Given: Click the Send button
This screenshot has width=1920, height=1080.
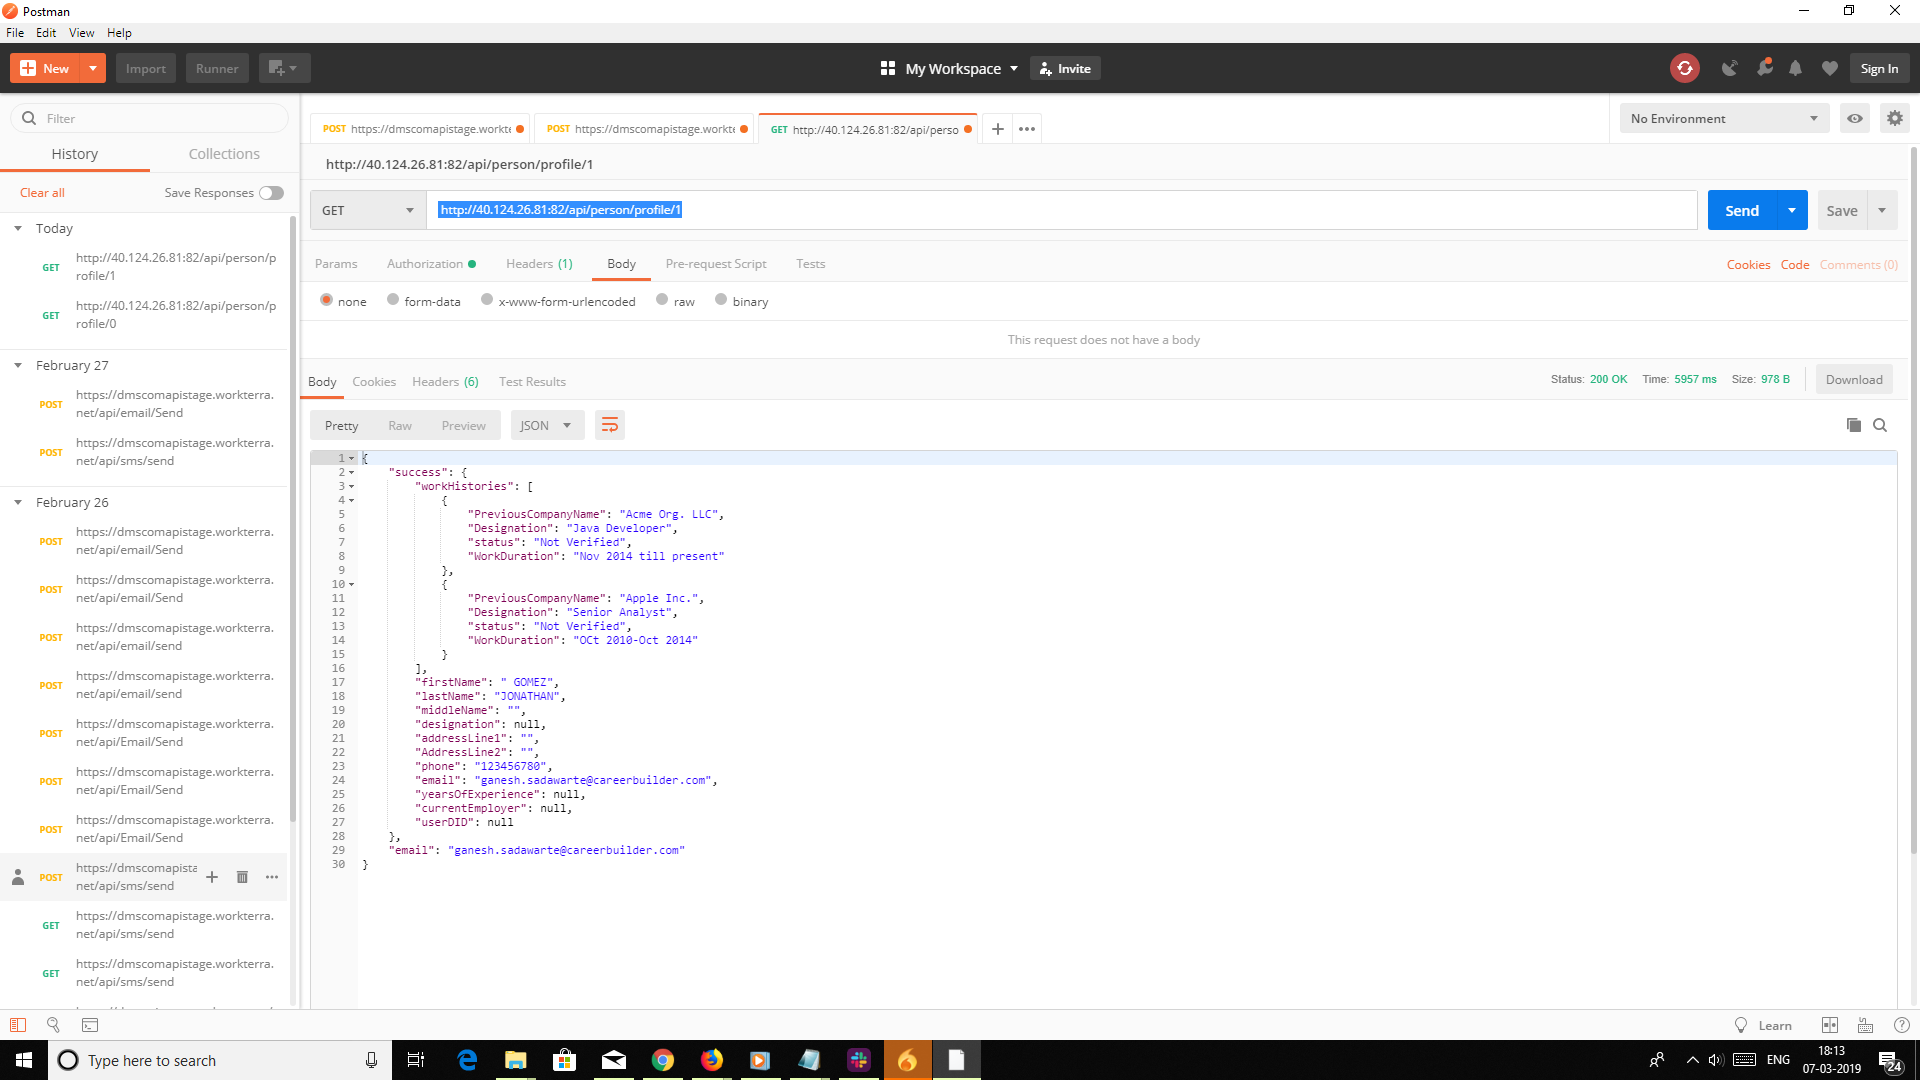Looking at the screenshot, I should click(1742, 210).
